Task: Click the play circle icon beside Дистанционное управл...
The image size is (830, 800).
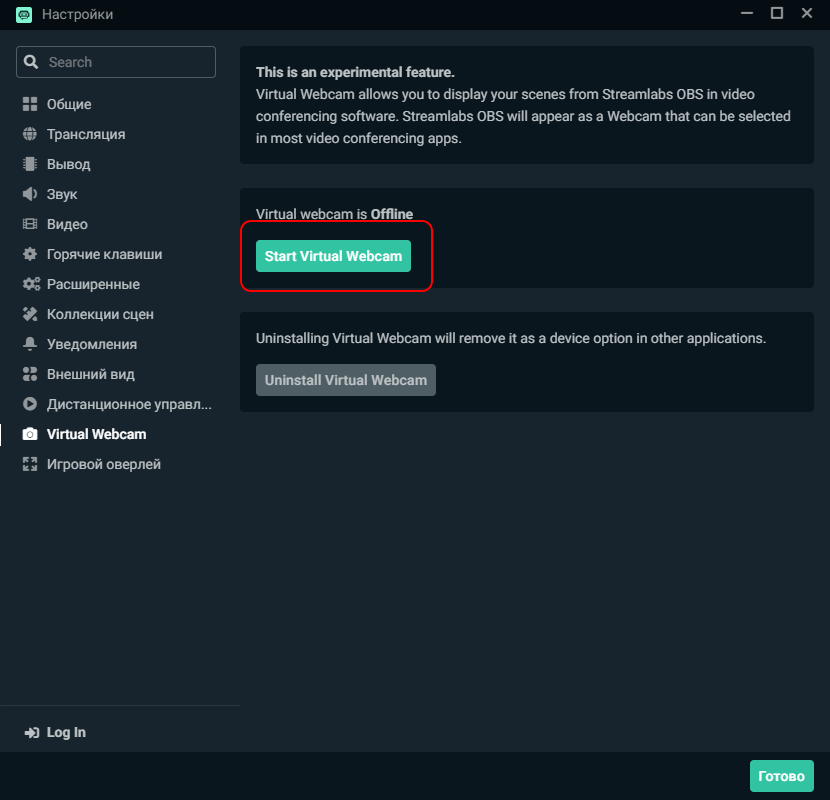Action: (x=30, y=405)
